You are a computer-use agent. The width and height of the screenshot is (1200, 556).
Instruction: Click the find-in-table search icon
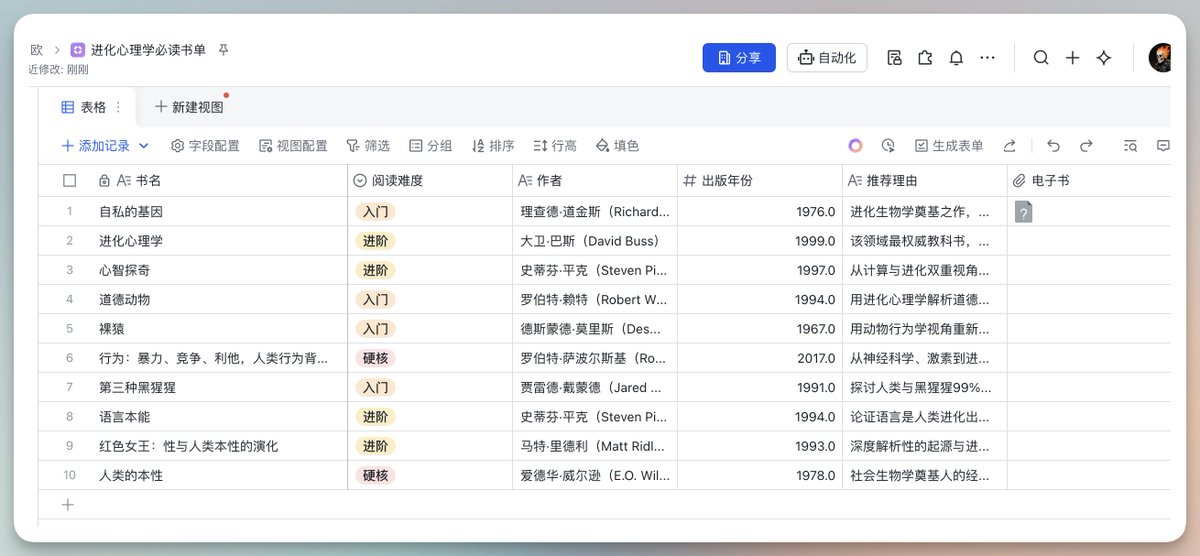point(1131,146)
